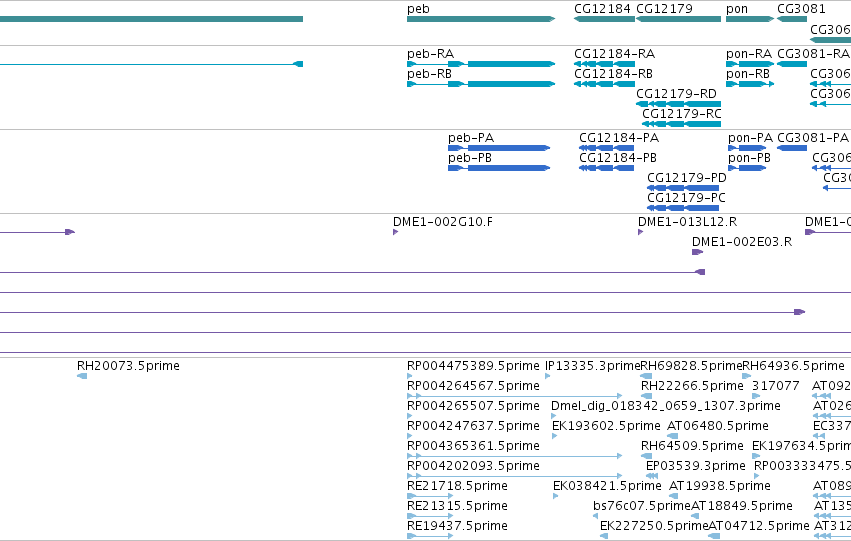Select protein CG12179-PC
The width and height of the screenshot is (851, 541).
[683, 208]
